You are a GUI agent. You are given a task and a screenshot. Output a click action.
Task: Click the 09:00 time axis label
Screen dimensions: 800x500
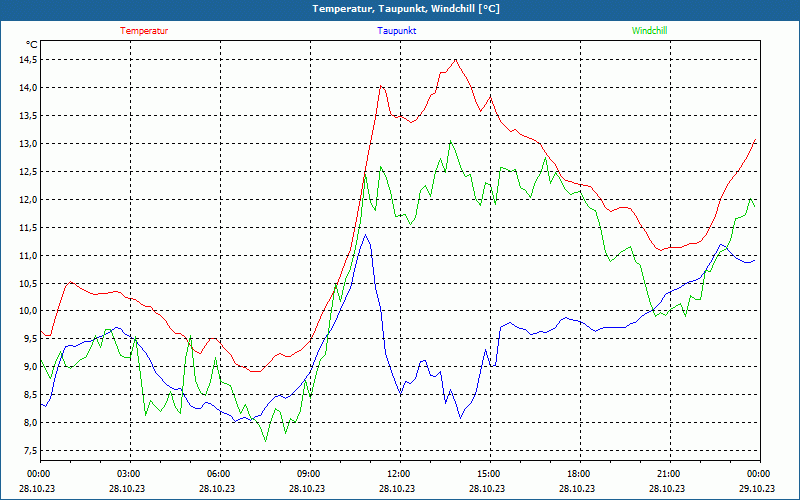click(308, 474)
